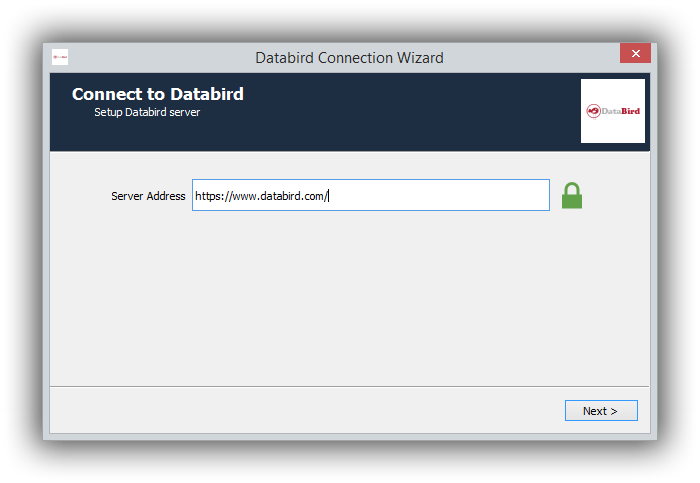Viewport: 700px width, 483px height.
Task: Close the Databird Connection Wizard window
Action: click(635, 54)
